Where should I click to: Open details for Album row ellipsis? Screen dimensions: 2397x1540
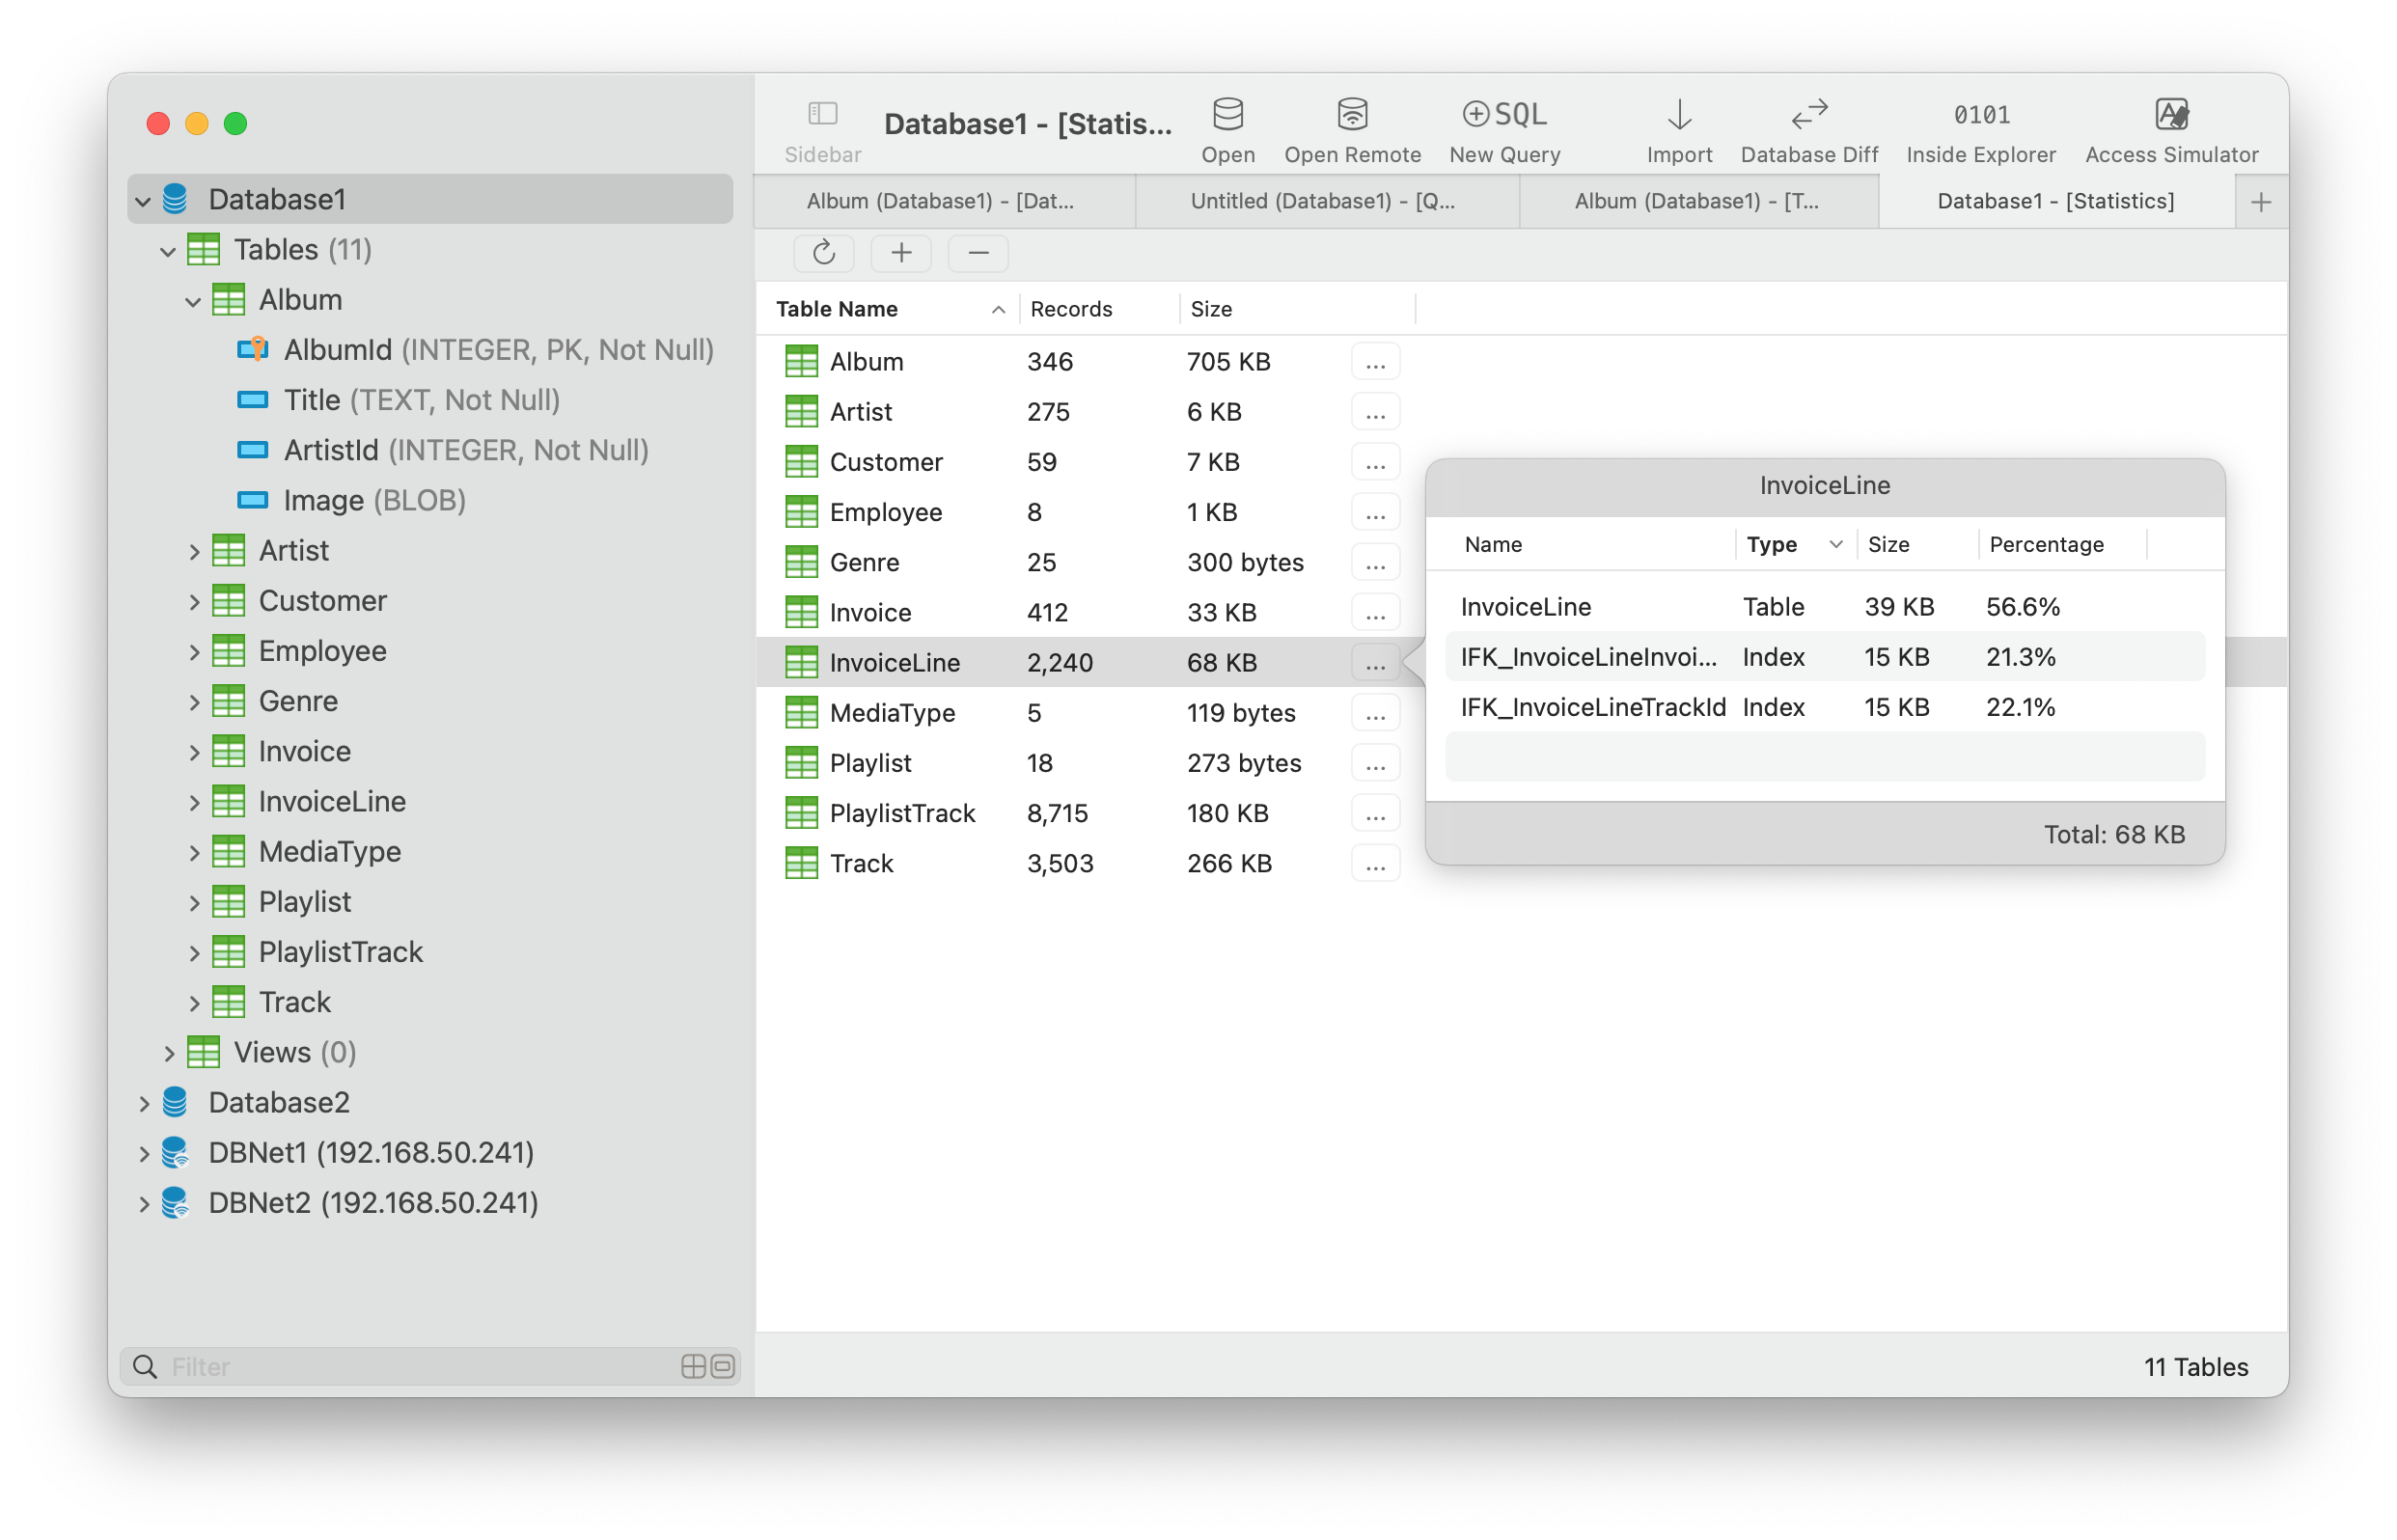pyautogui.click(x=1375, y=362)
